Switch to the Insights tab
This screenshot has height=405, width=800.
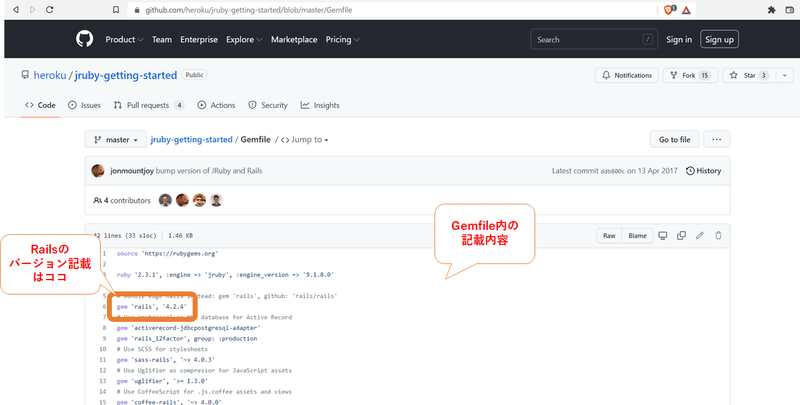[x=320, y=105]
